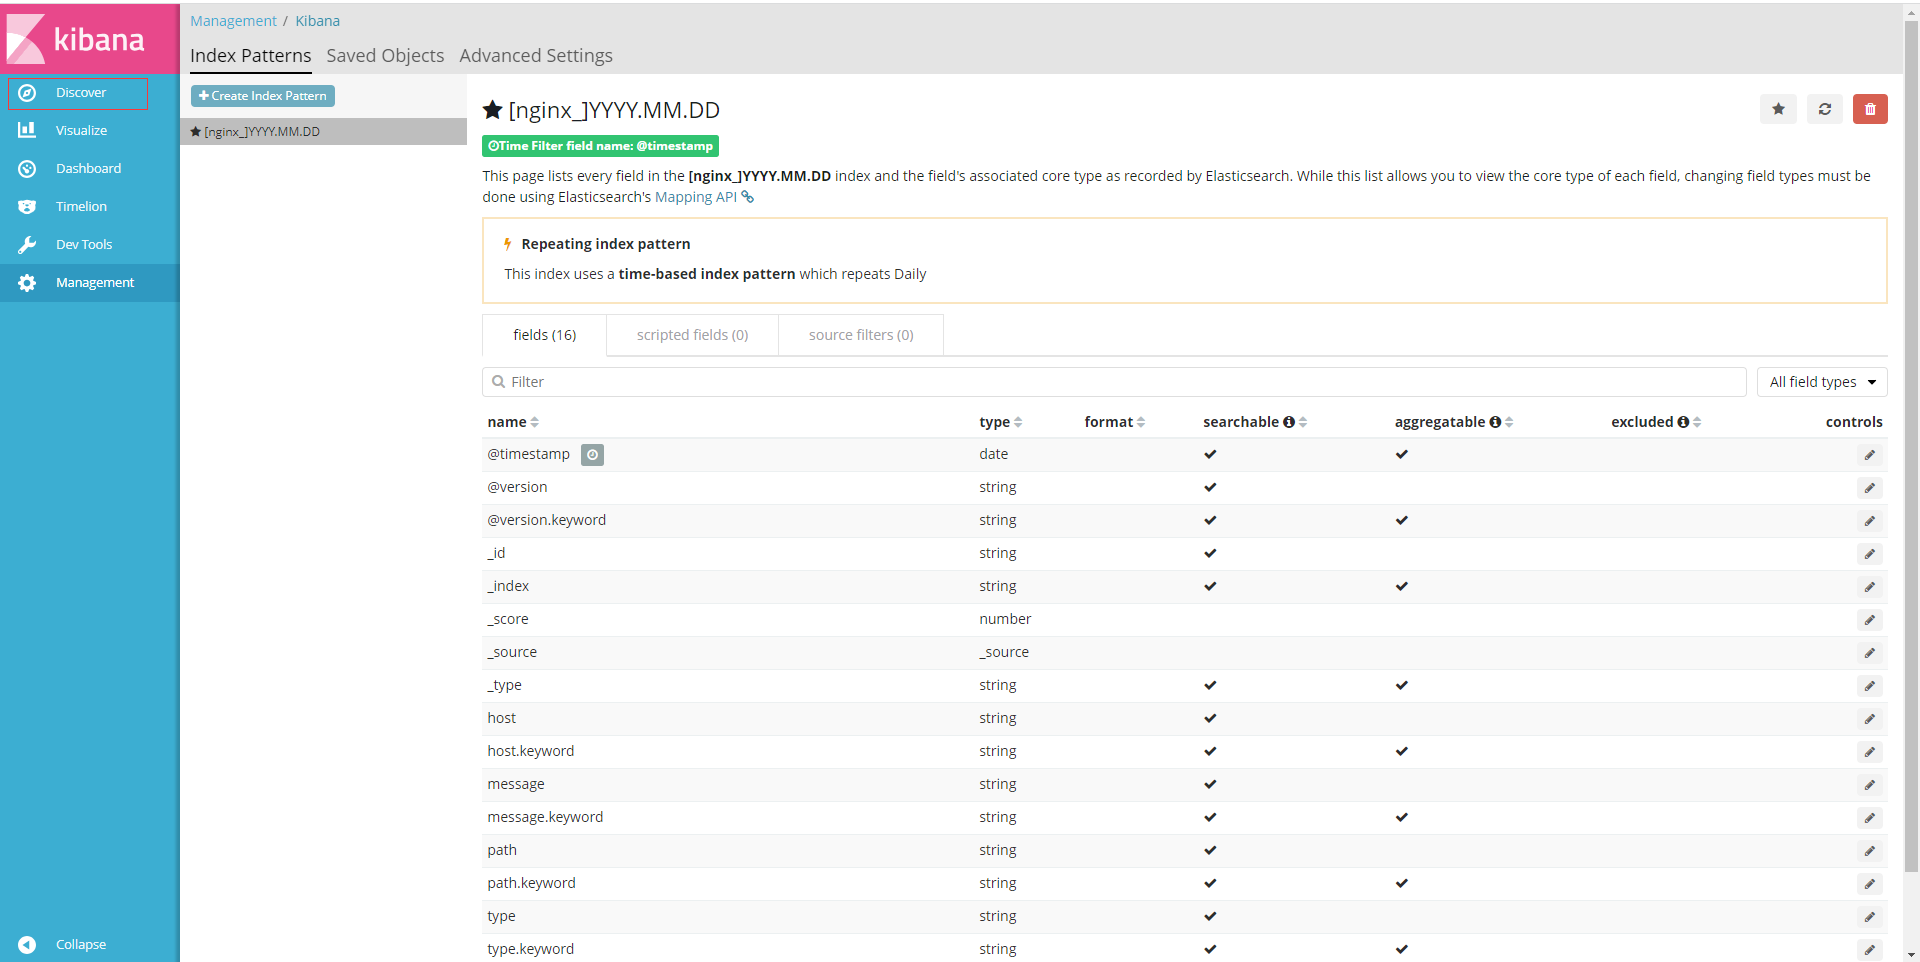Image resolution: width=1920 pixels, height=962 pixels.
Task: Sort by aggregatable column
Action: click(x=1509, y=422)
